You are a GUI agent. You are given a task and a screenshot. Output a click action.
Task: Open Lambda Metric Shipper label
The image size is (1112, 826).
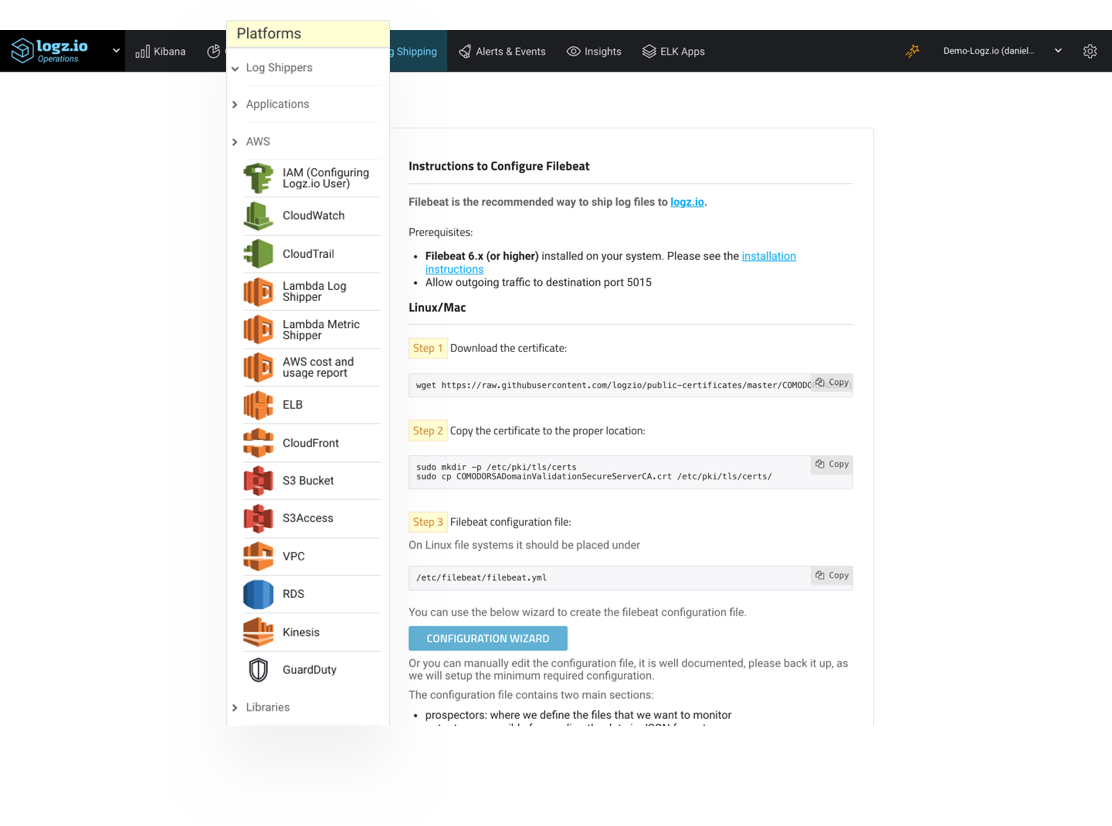(x=321, y=330)
